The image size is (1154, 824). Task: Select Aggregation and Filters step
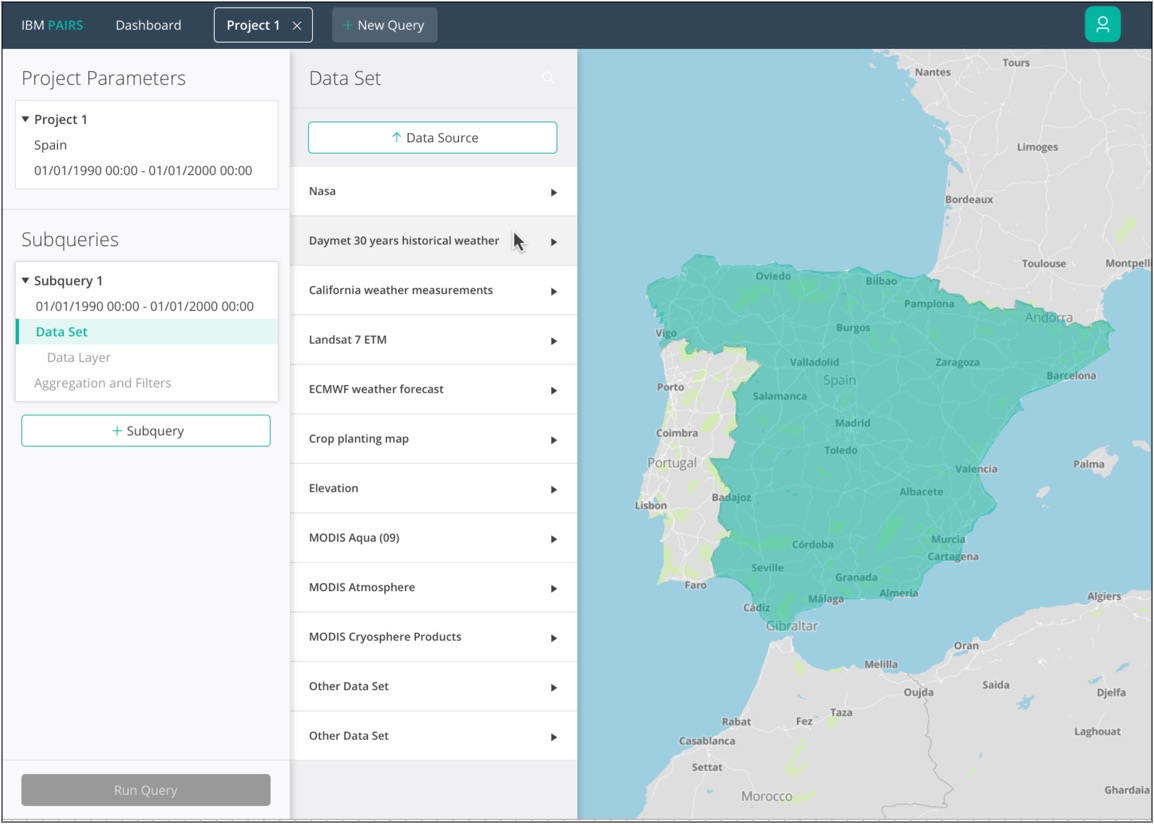tap(102, 383)
